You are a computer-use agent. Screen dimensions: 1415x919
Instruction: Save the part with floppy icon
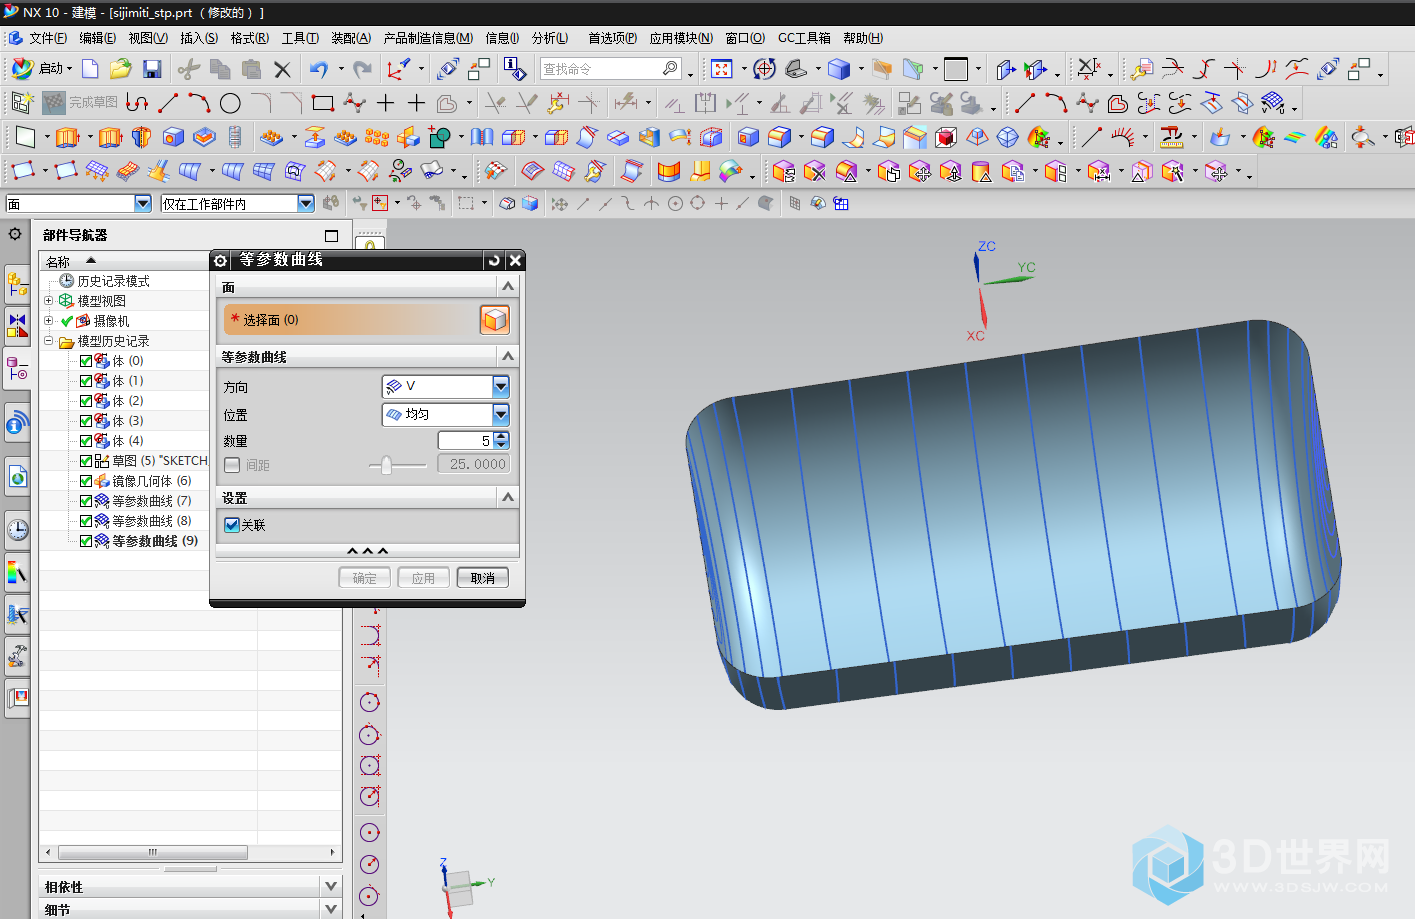coord(152,68)
